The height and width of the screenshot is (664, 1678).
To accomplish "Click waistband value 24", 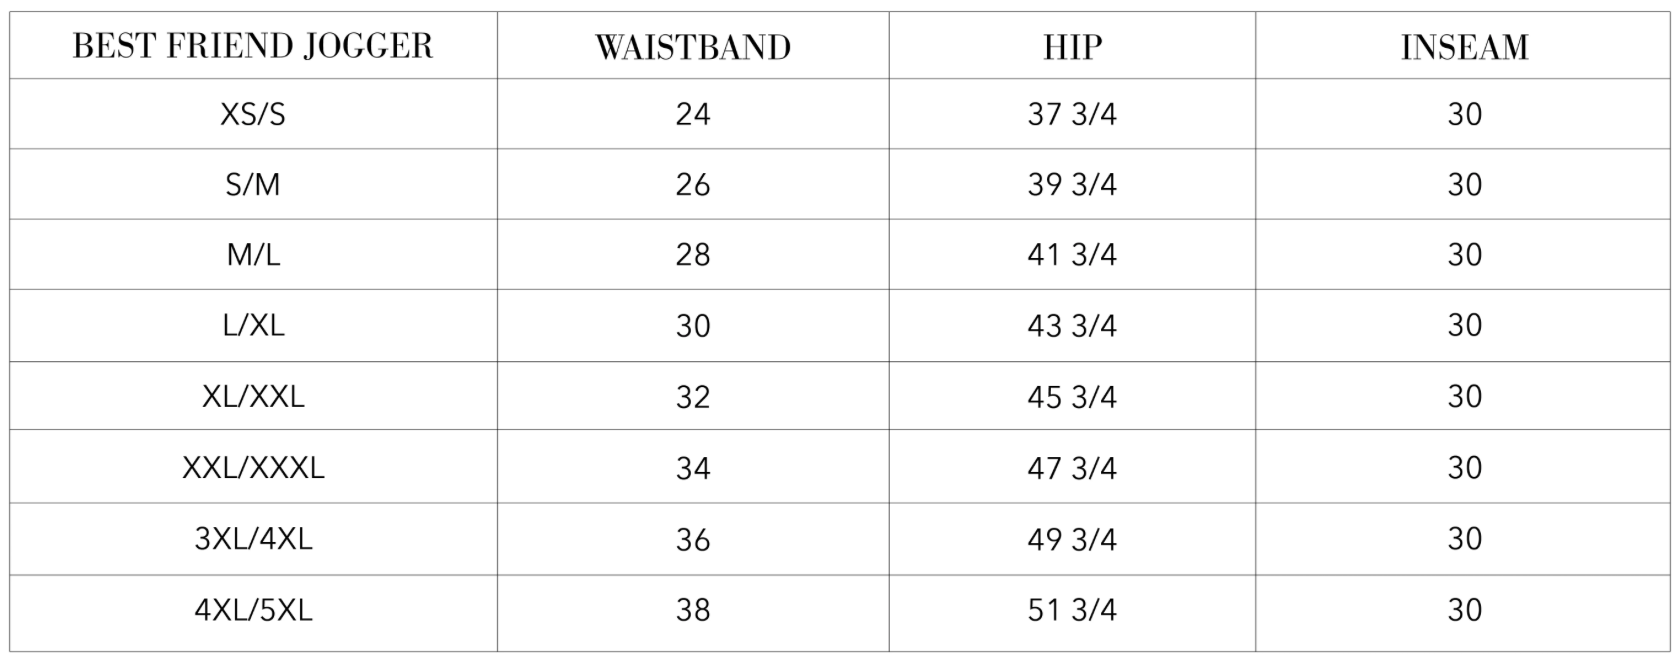I will 693,114.
